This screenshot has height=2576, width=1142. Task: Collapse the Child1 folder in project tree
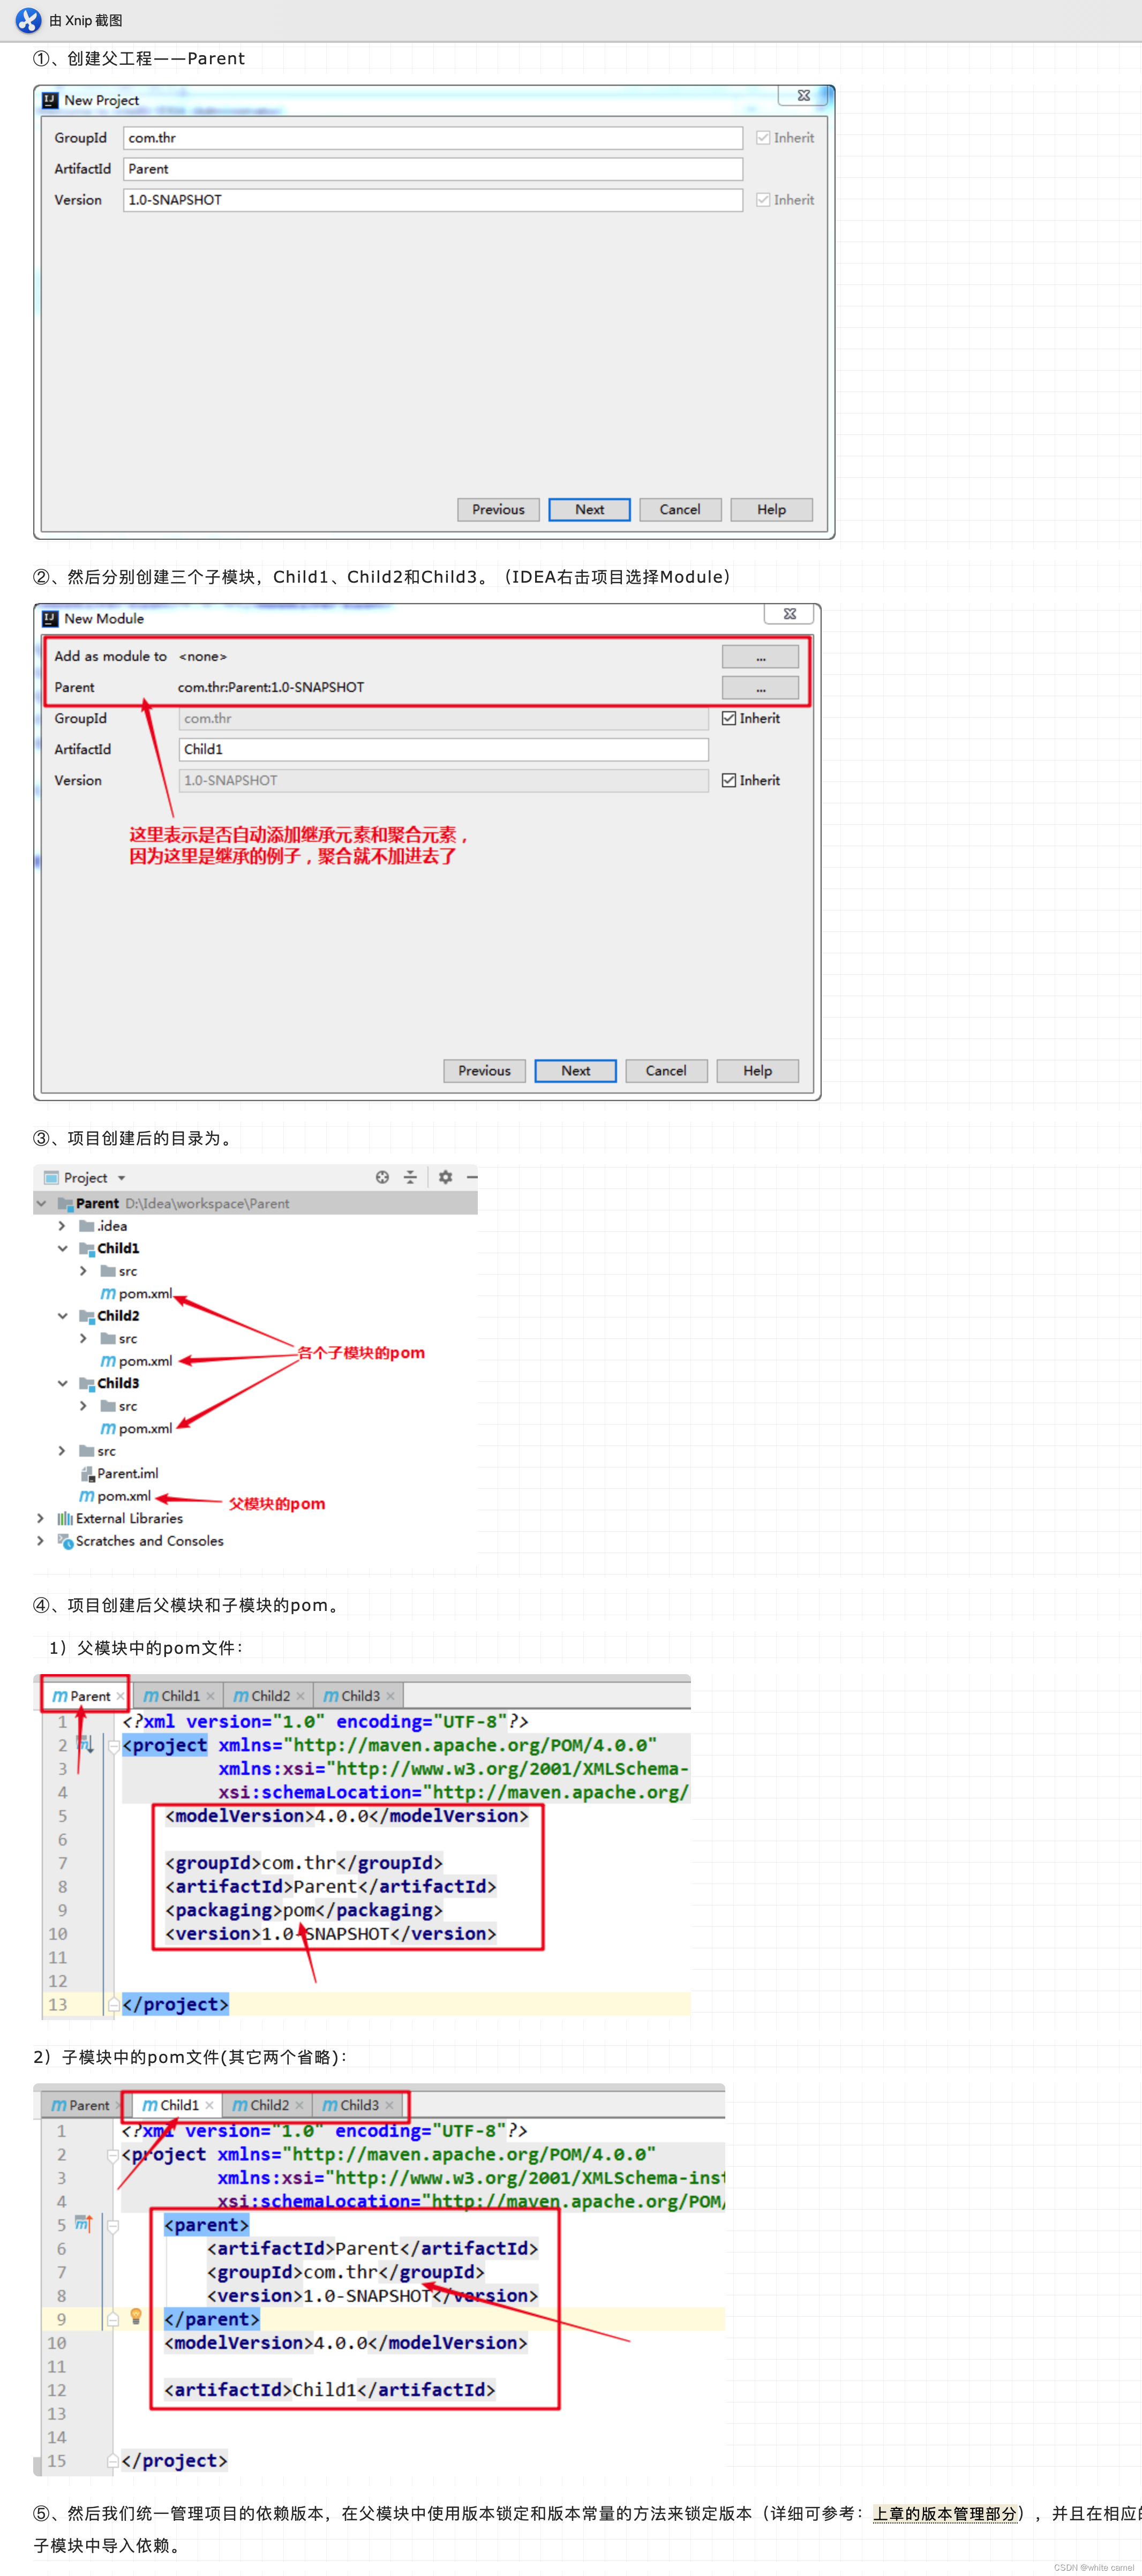click(62, 1248)
